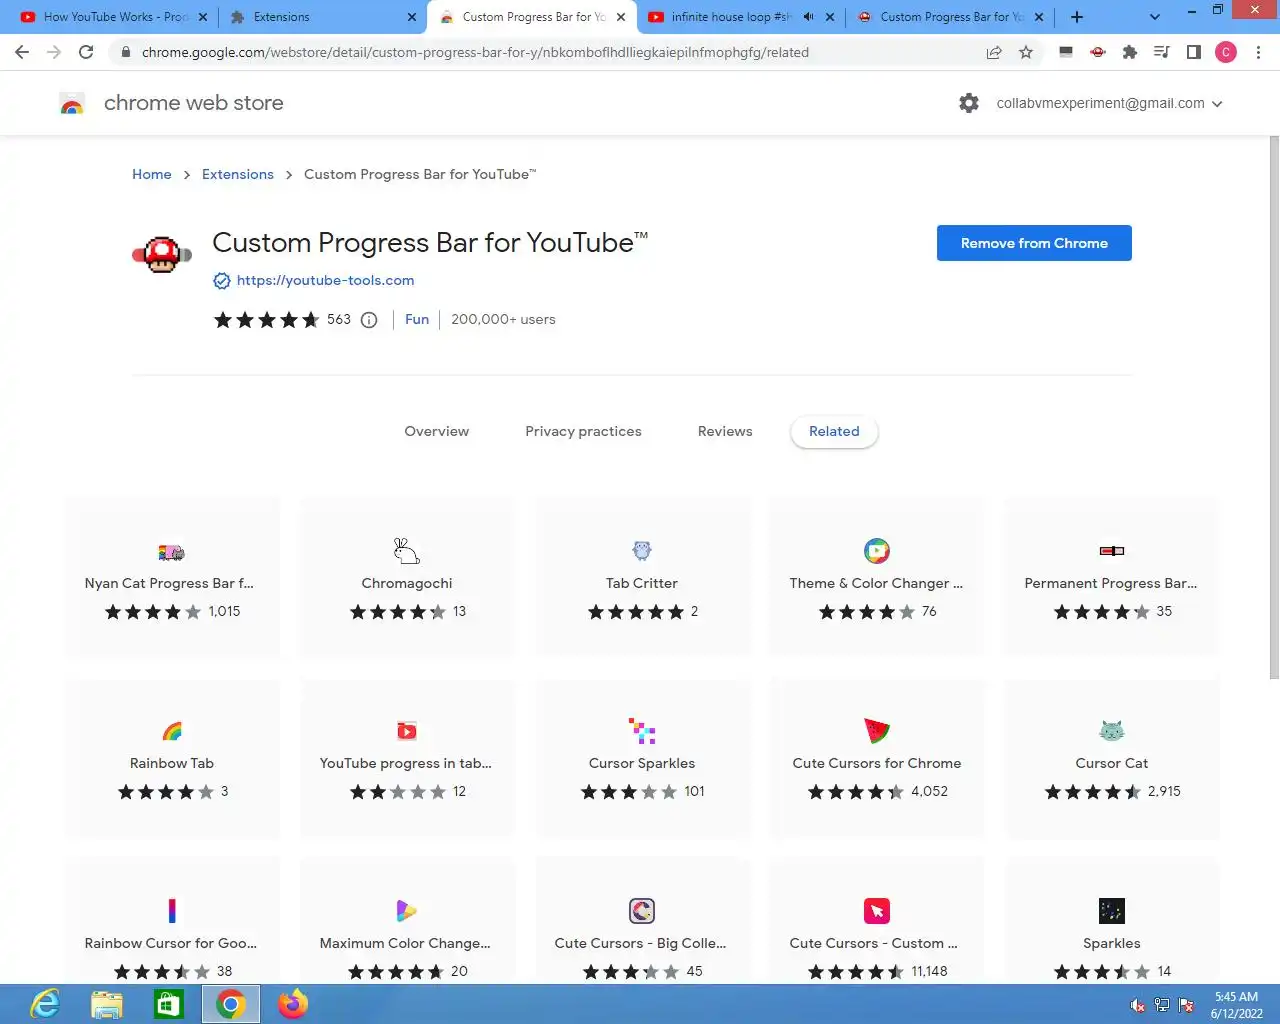Open the media control toolbar icon

(1162, 52)
